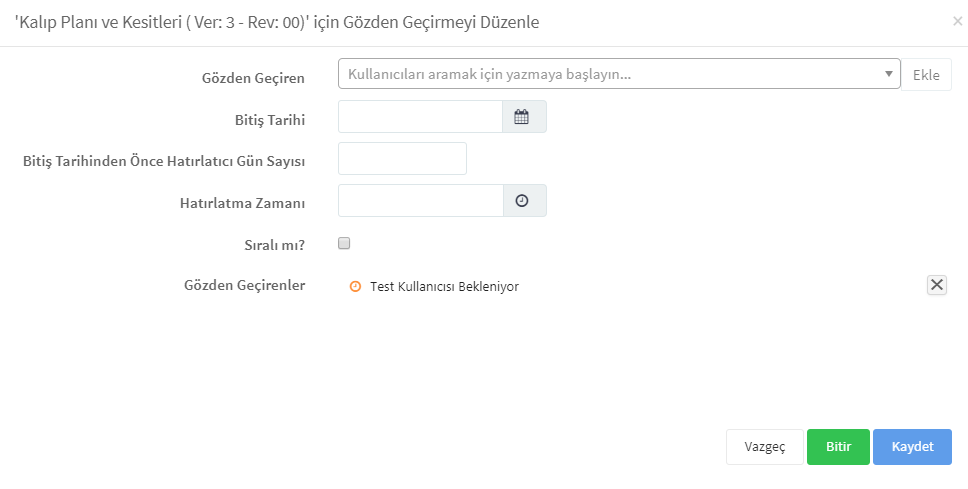The width and height of the screenshot is (968, 489).
Task: Remove Test Kullanıcısı with the X icon
Action: click(x=937, y=285)
